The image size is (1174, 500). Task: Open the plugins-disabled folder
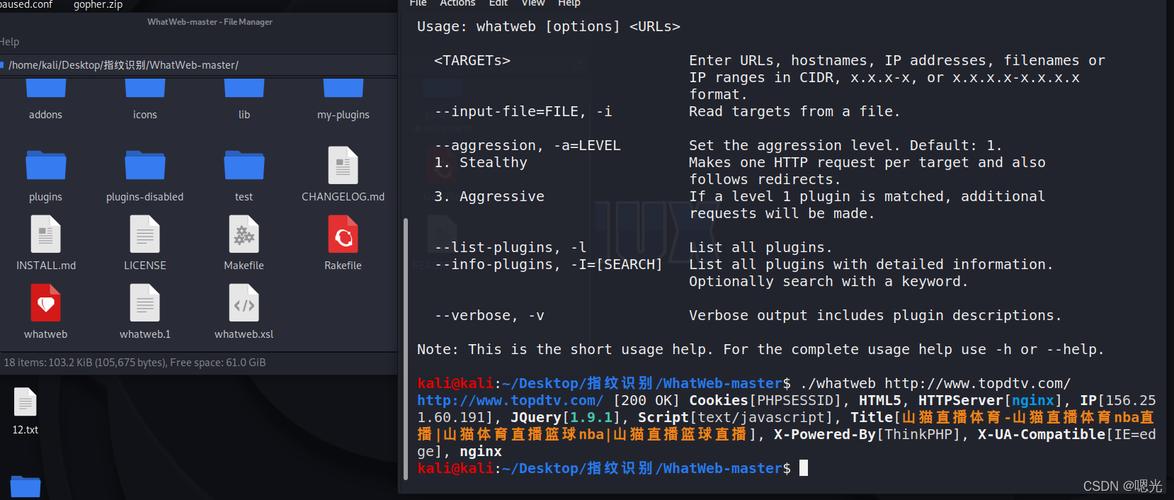pos(145,165)
